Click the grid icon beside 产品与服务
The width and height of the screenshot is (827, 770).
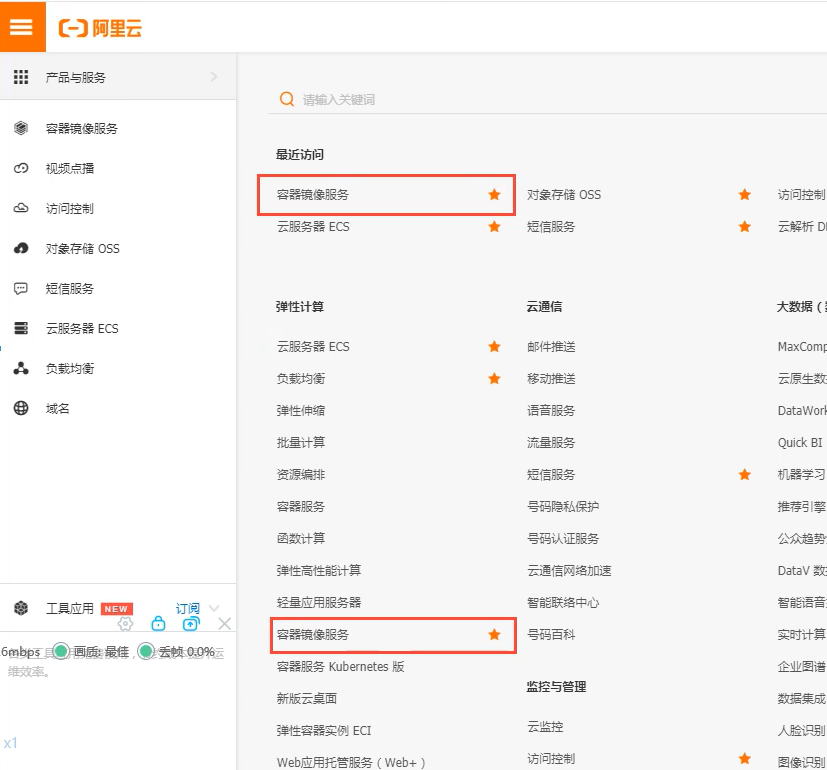click(21, 77)
